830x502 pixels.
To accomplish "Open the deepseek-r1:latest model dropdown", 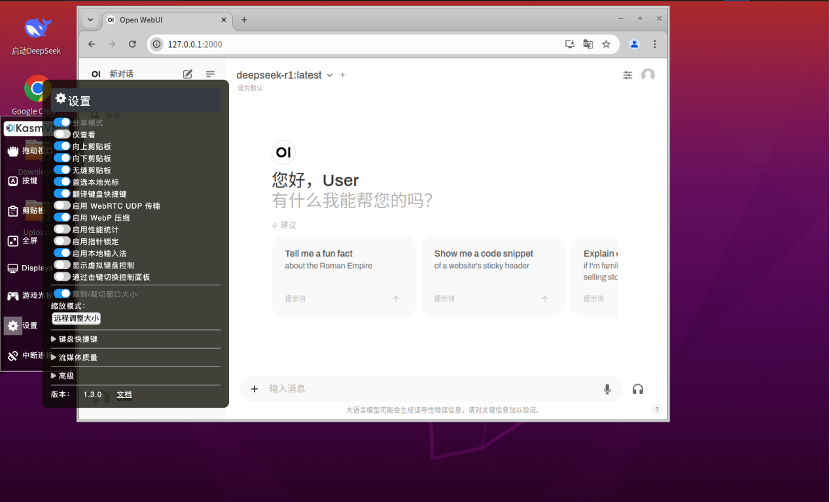I will (x=284, y=75).
